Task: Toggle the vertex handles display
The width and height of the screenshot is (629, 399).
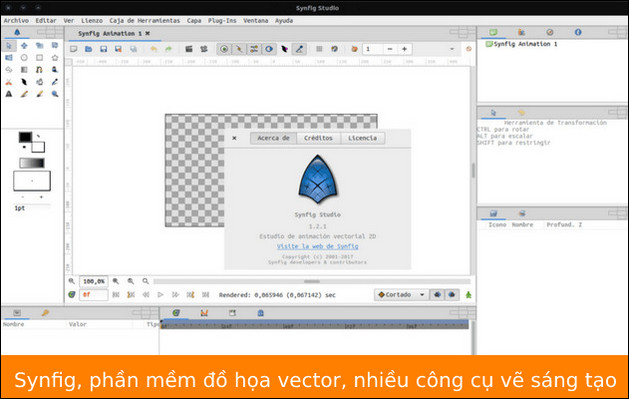Action: point(239,49)
